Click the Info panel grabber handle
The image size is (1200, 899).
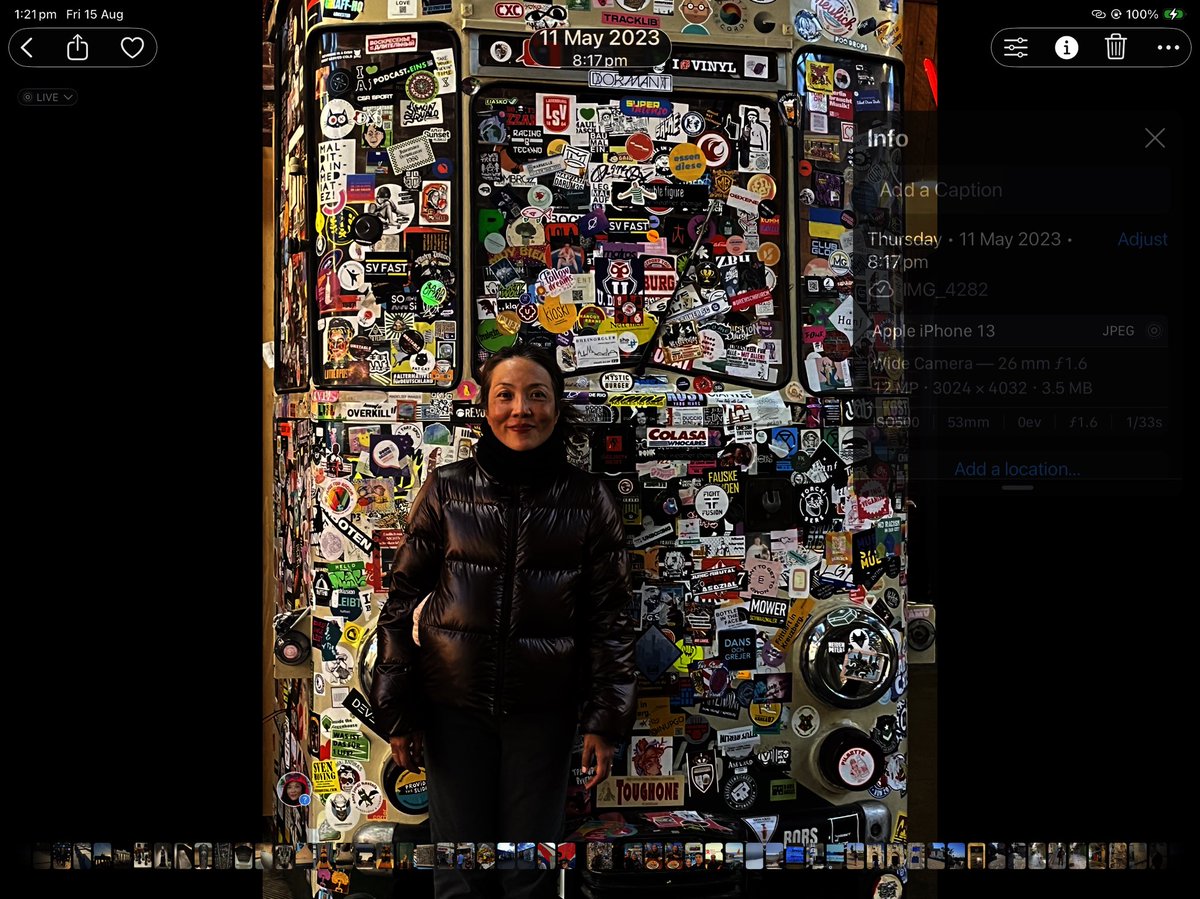click(1017, 487)
